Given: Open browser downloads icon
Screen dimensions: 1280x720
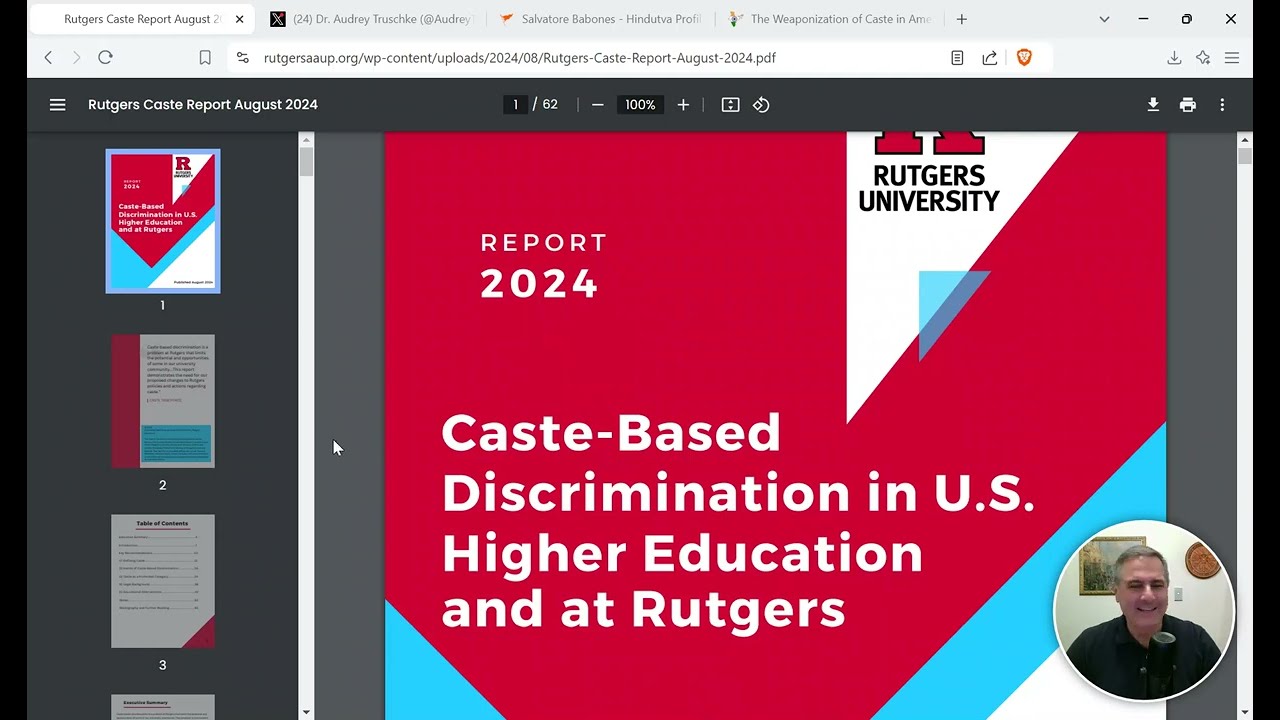Looking at the screenshot, I should click(1174, 58).
